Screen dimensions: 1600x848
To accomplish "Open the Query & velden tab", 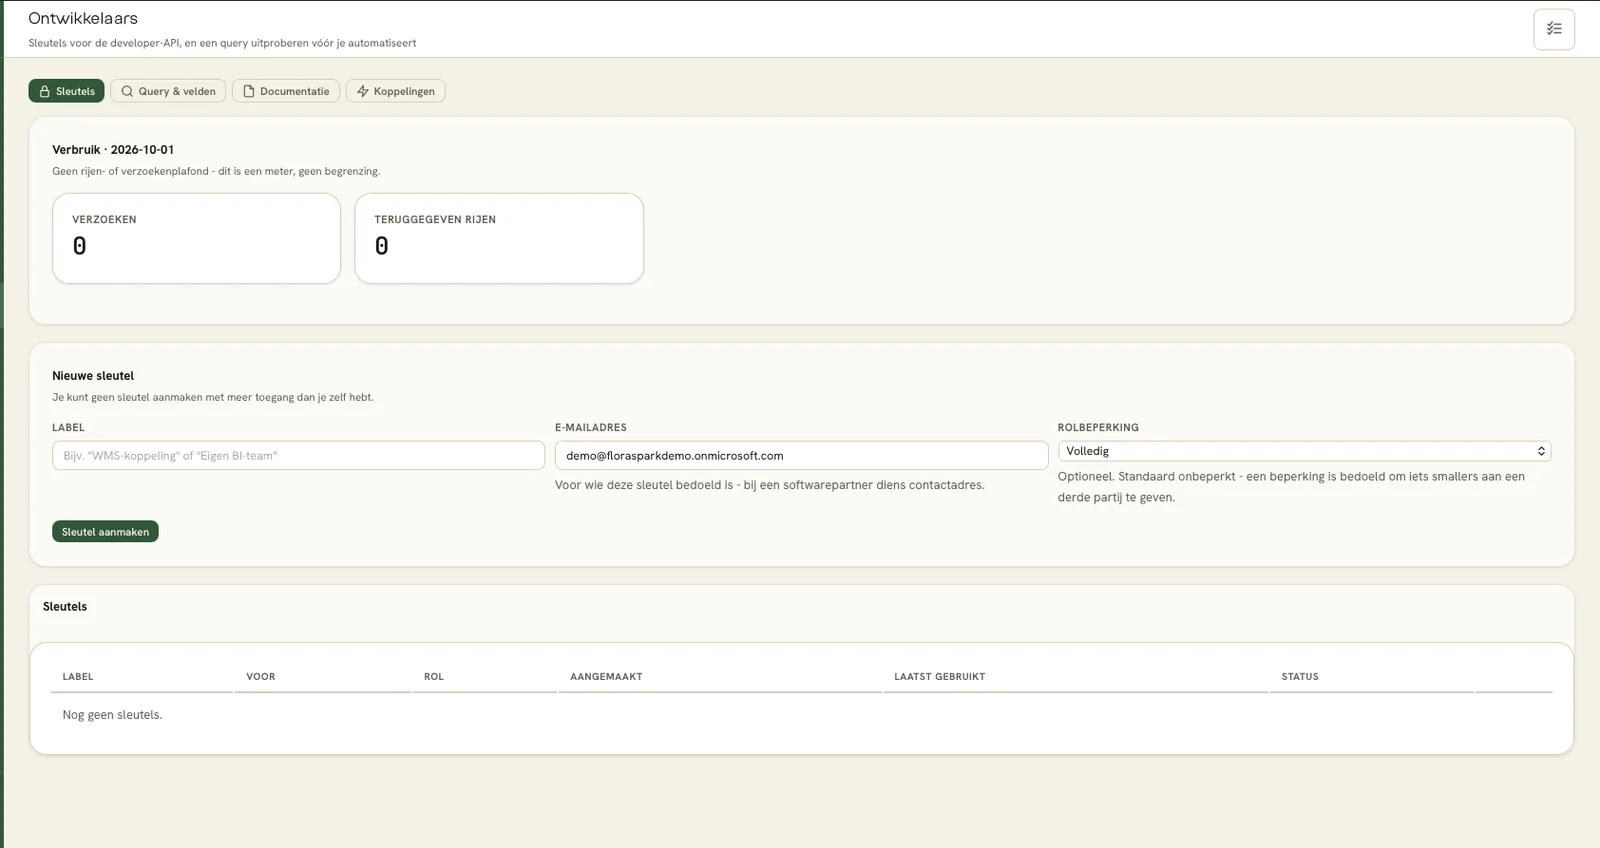I will (168, 91).
